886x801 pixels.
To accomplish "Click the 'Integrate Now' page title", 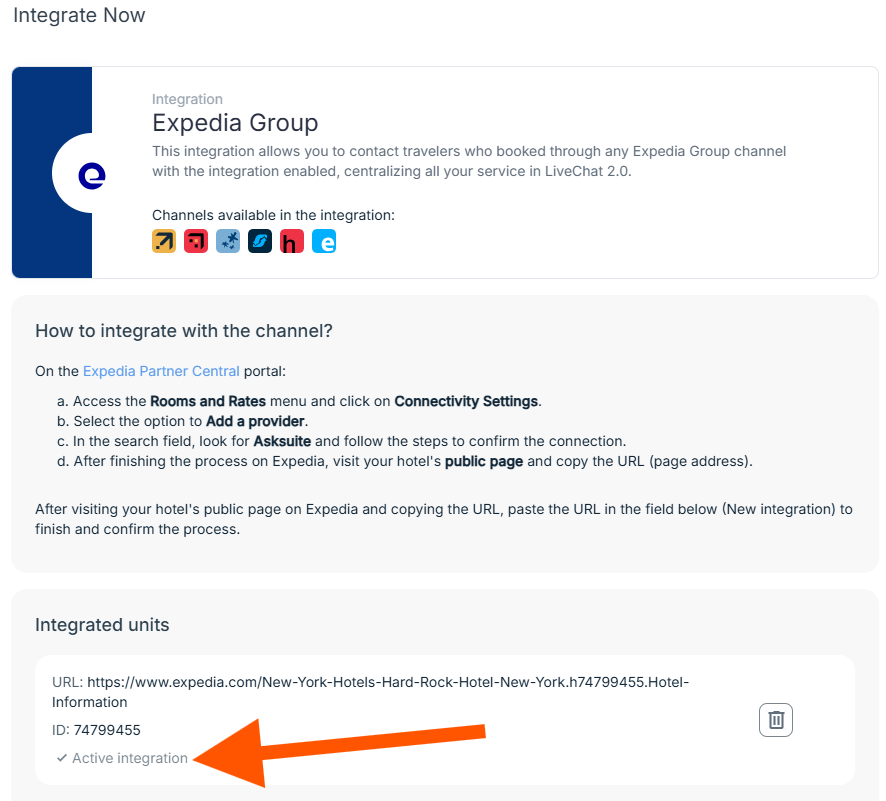I will [79, 15].
